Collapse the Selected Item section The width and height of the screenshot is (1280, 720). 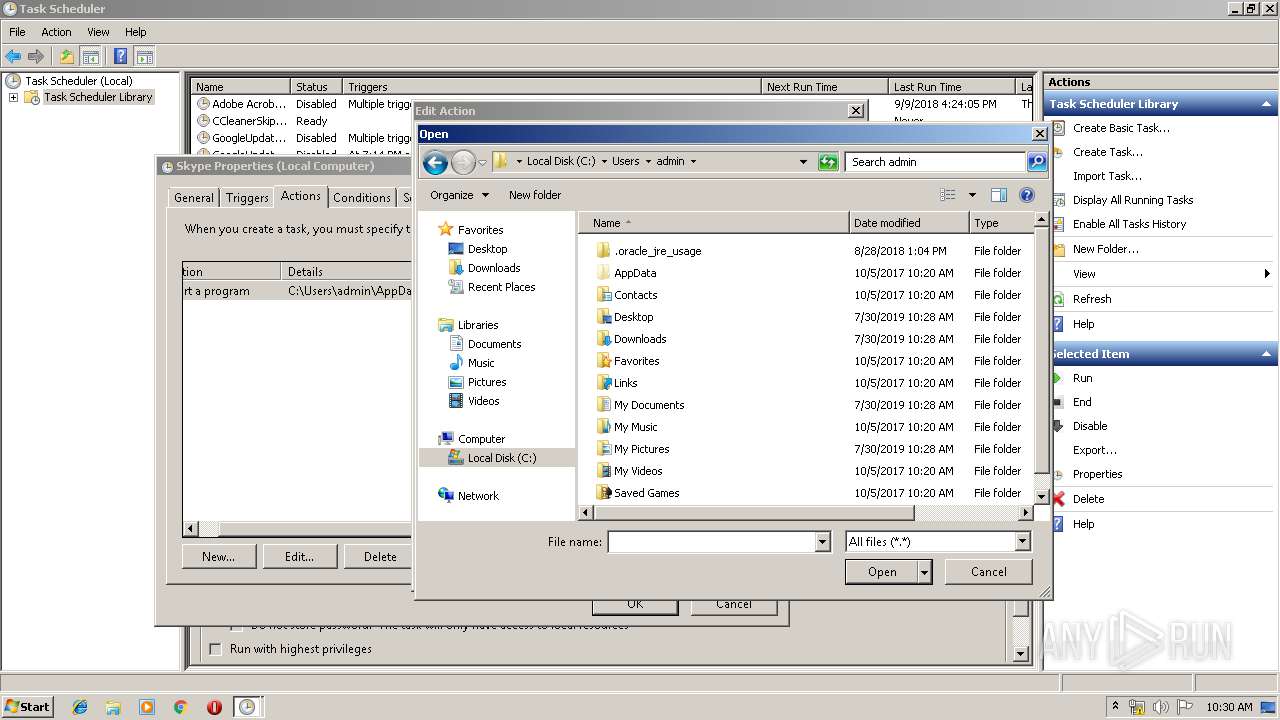[x=1267, y=354]
